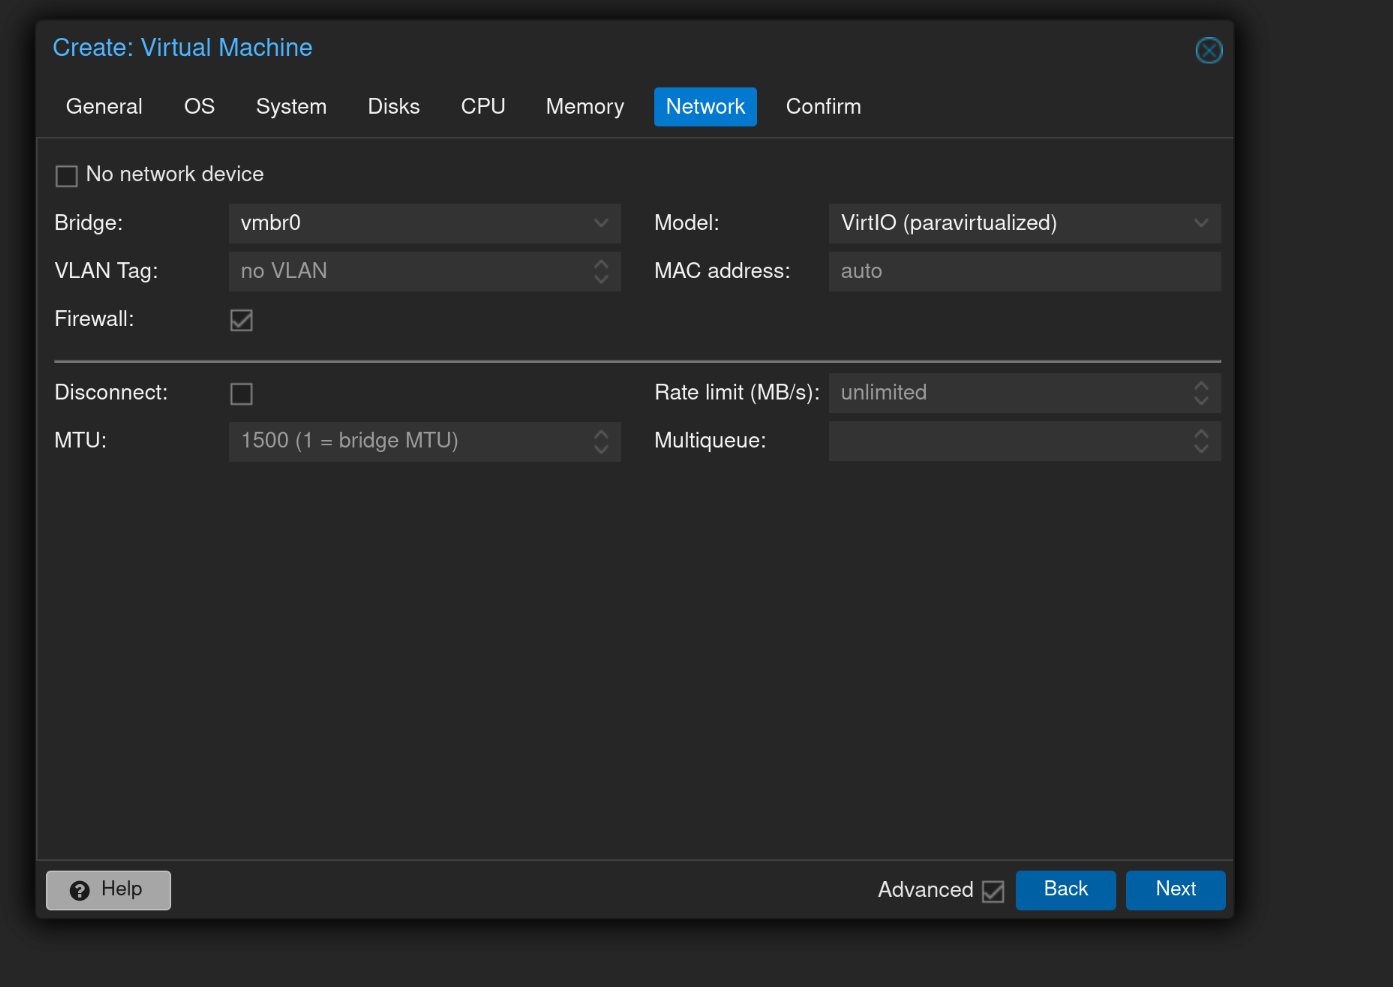
Task: Open the CPU tab
Action: point(483,107)
